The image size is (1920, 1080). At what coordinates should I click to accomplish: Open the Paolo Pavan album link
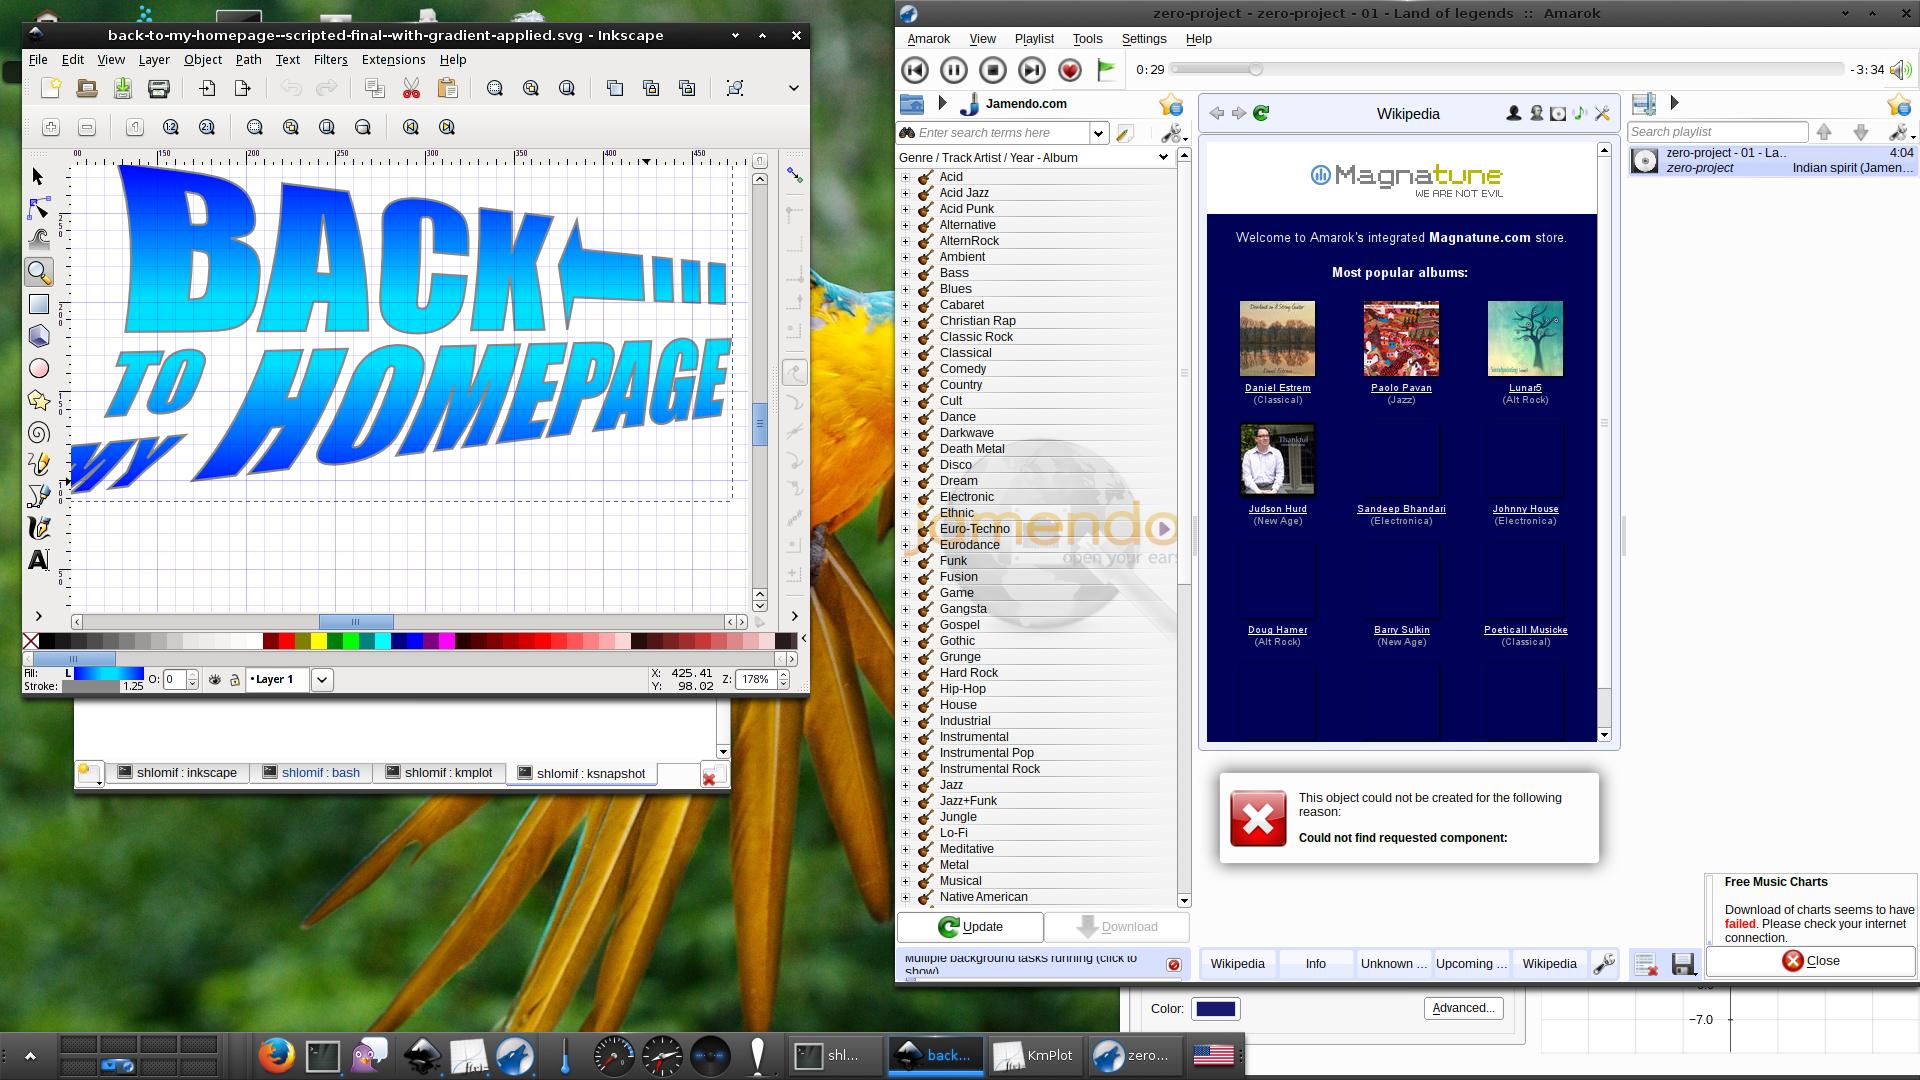point(1401,388)
